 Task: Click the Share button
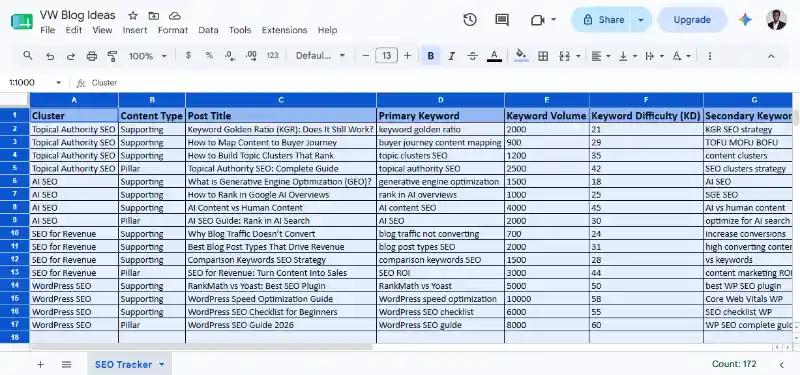tap(602, 20)
